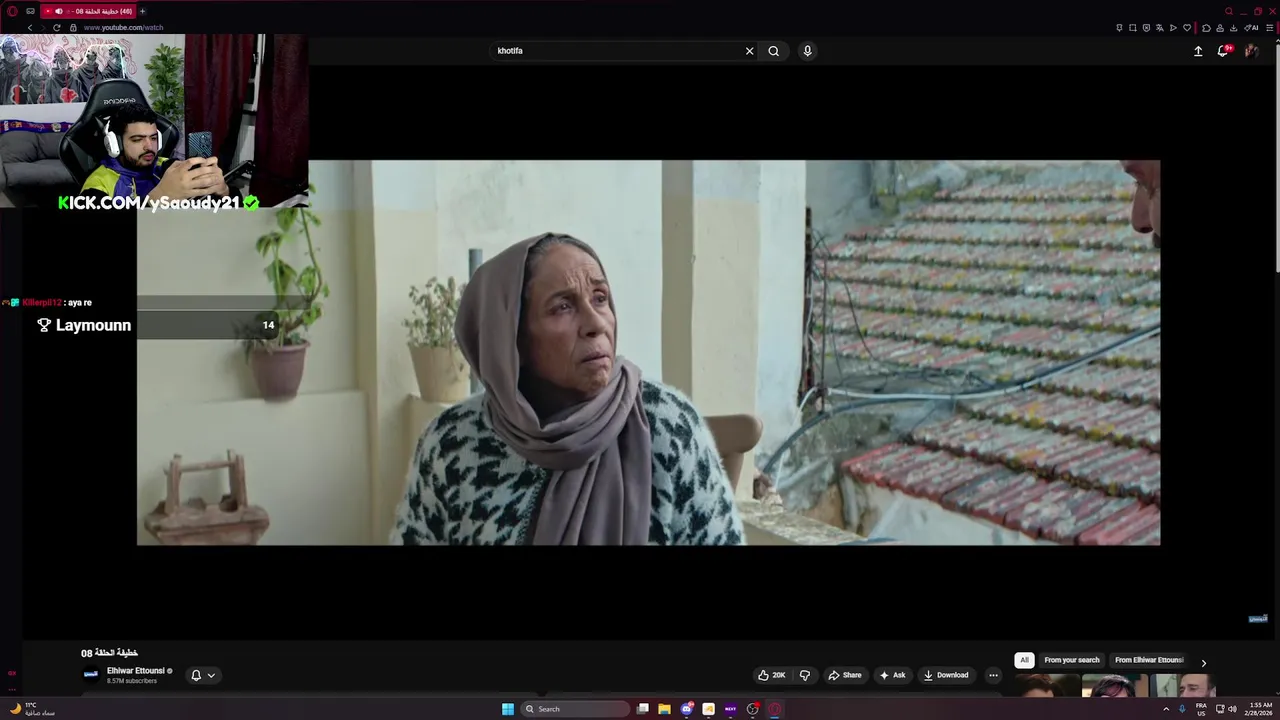
Task: Switch to Opera GX on taskbar
Action: click(775, 709)
